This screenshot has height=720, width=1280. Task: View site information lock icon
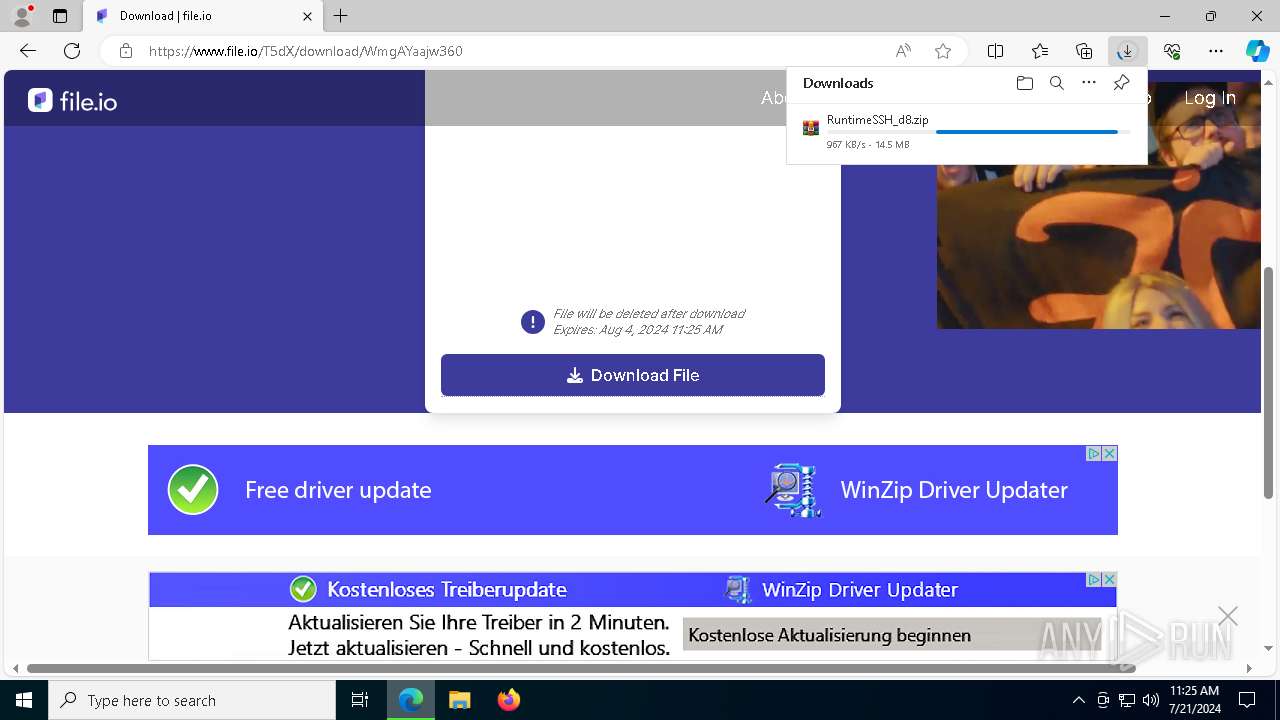click(126, 51)
